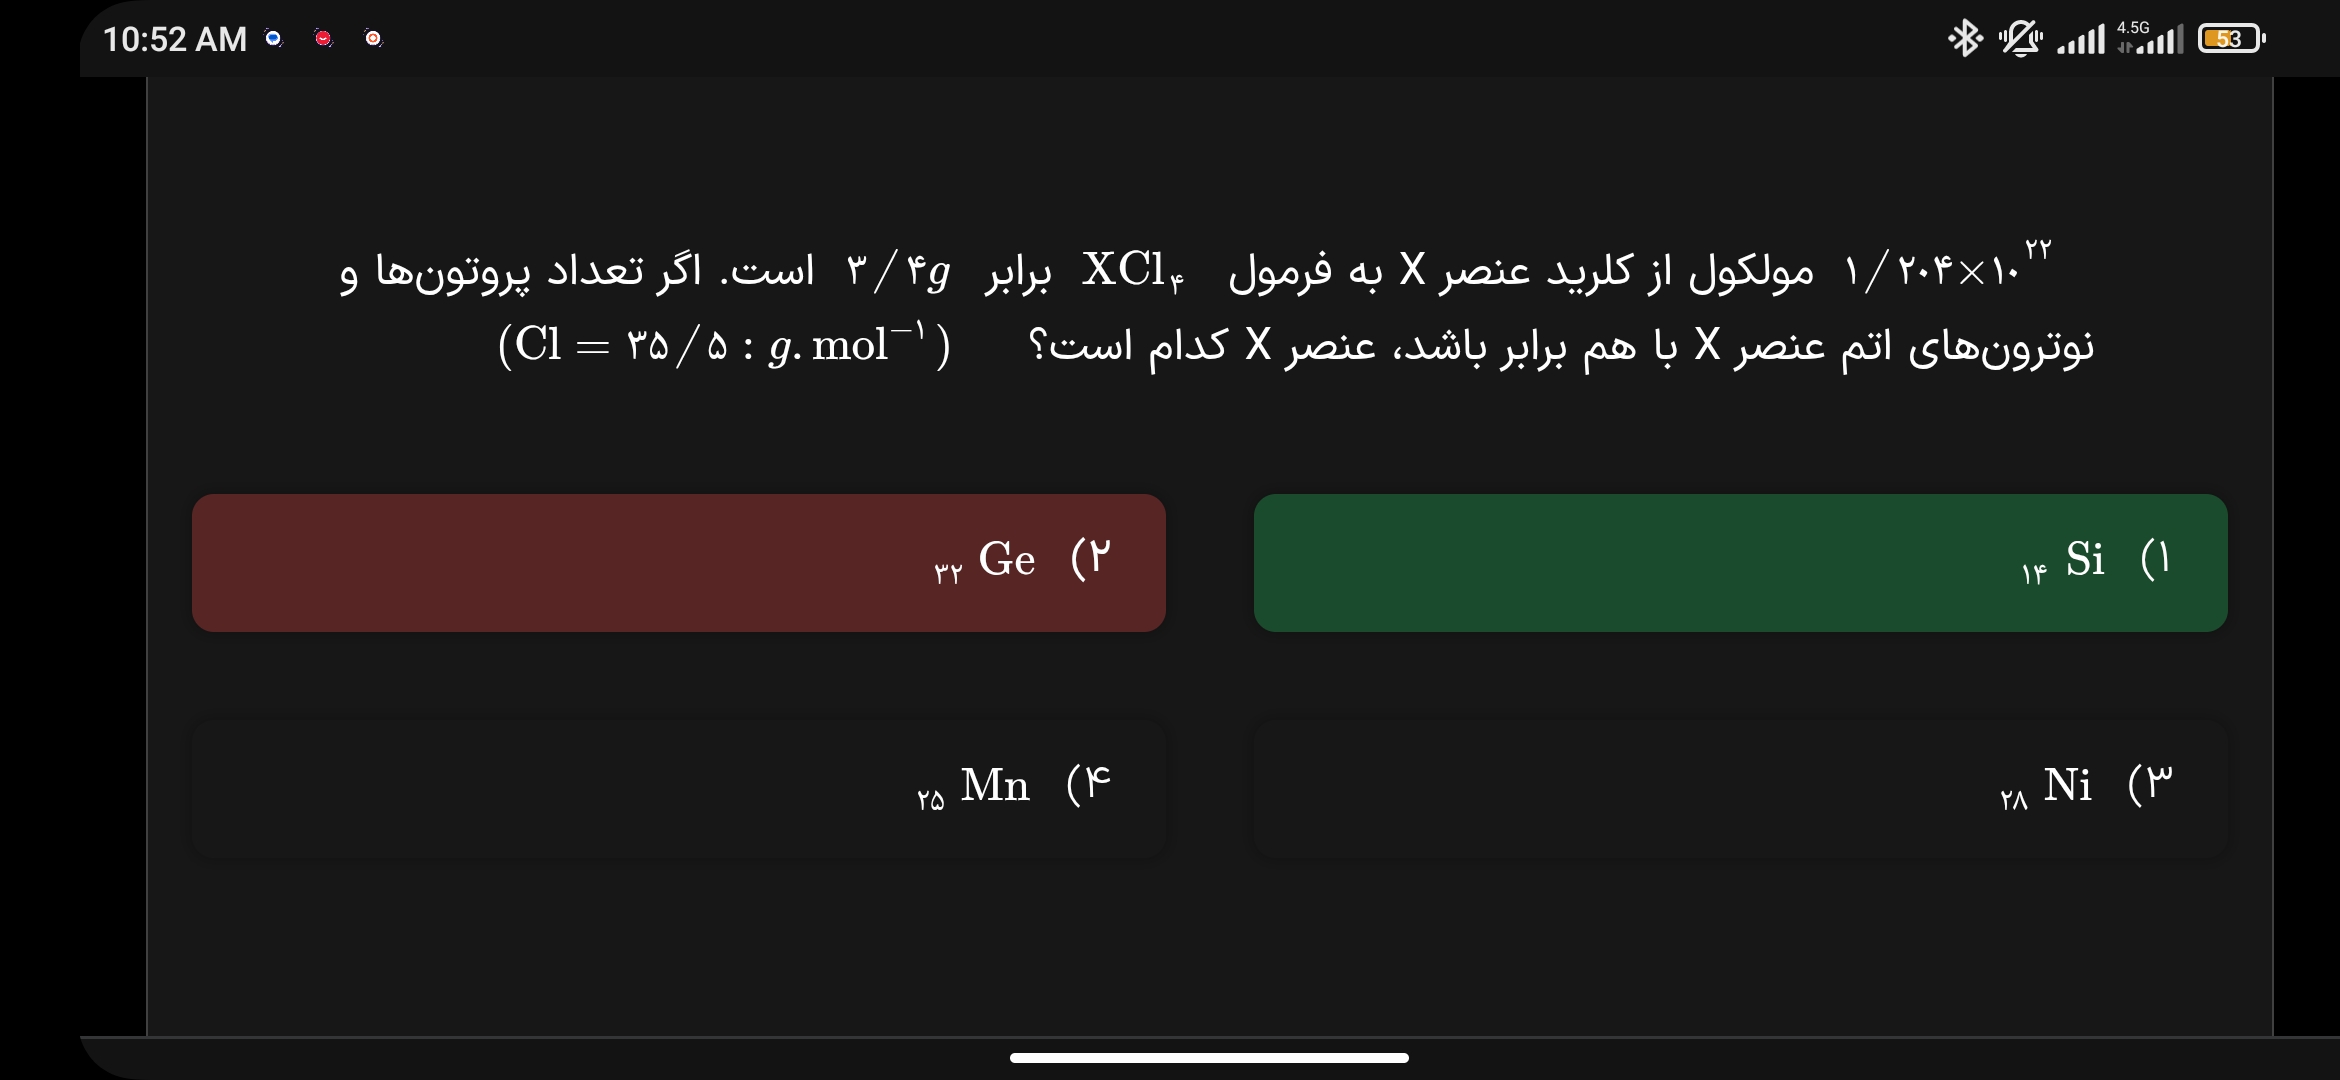Image resolution: width=2340 pixels, height=1080 pixels.
Task: Tap the first signal strength bars
Action: [x=2081, y=40]
